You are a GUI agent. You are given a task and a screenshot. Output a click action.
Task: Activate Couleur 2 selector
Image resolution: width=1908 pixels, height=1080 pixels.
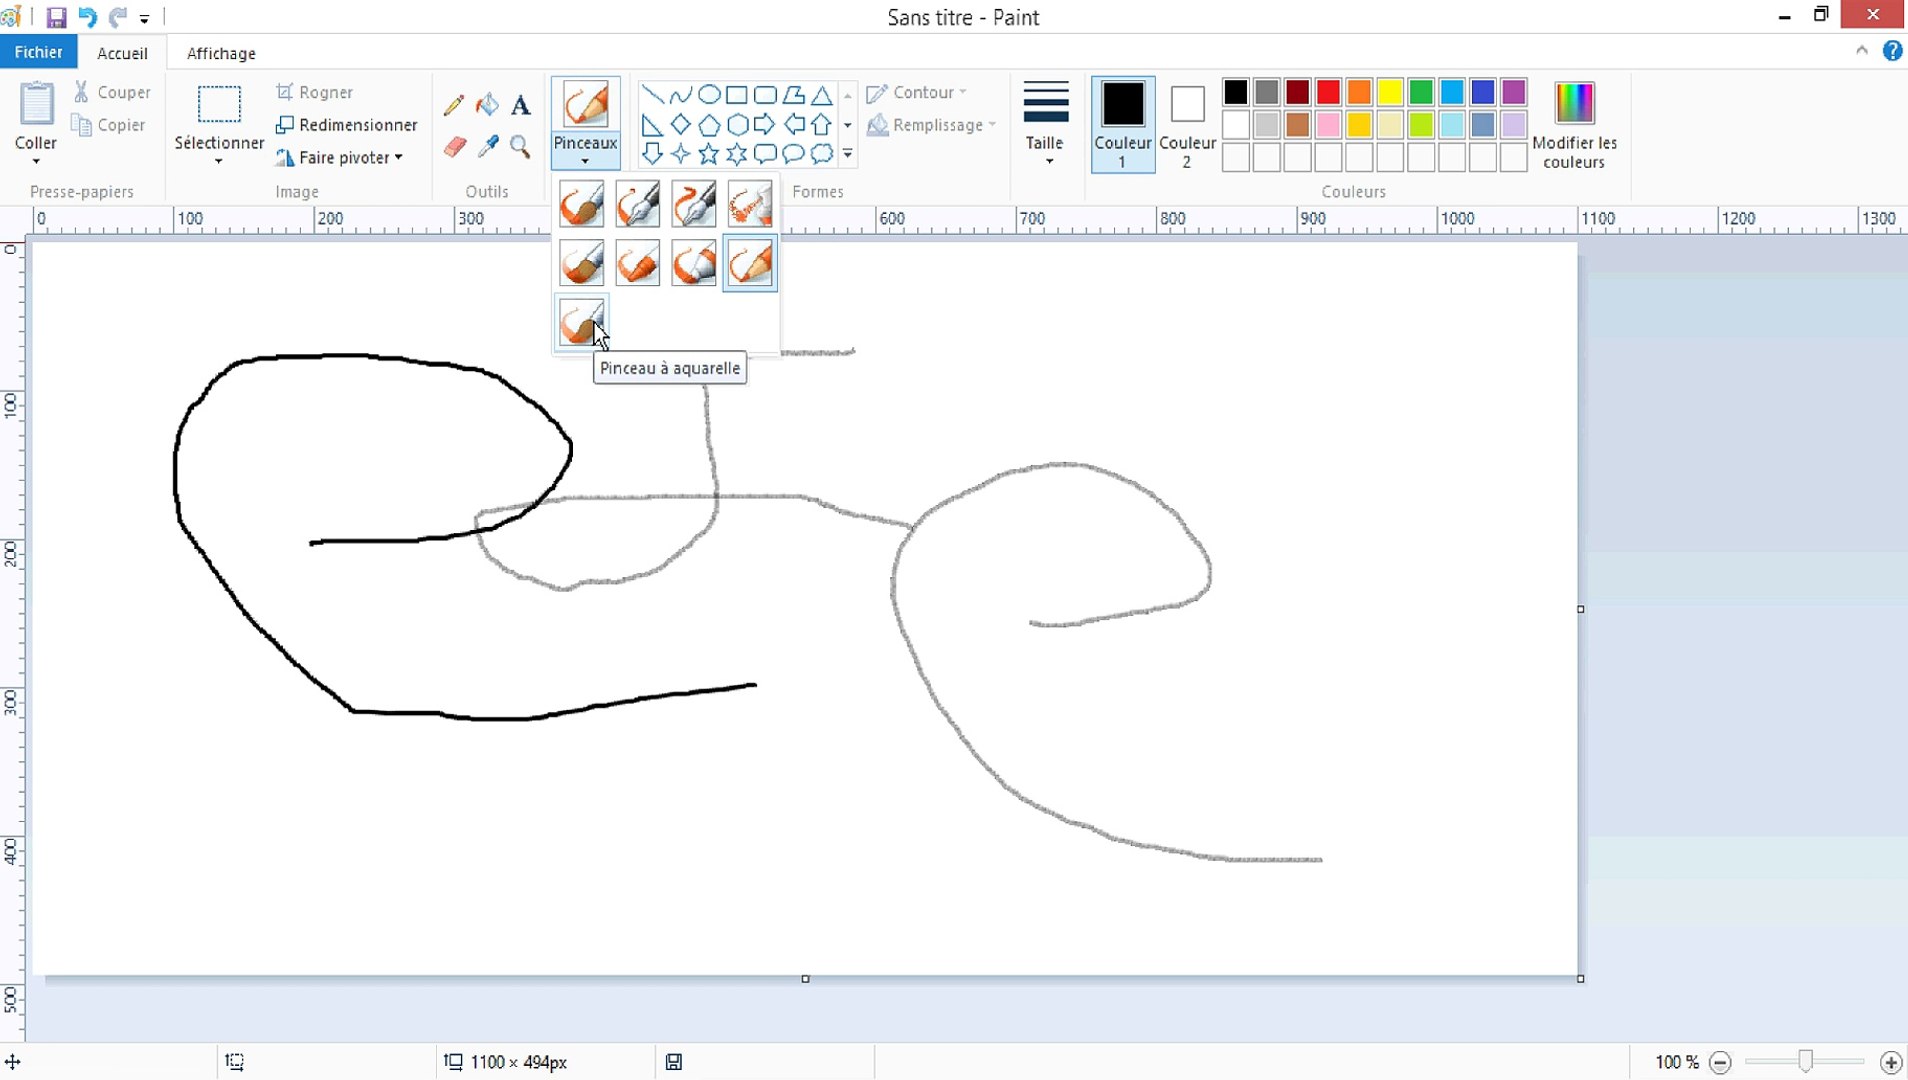1187,124
